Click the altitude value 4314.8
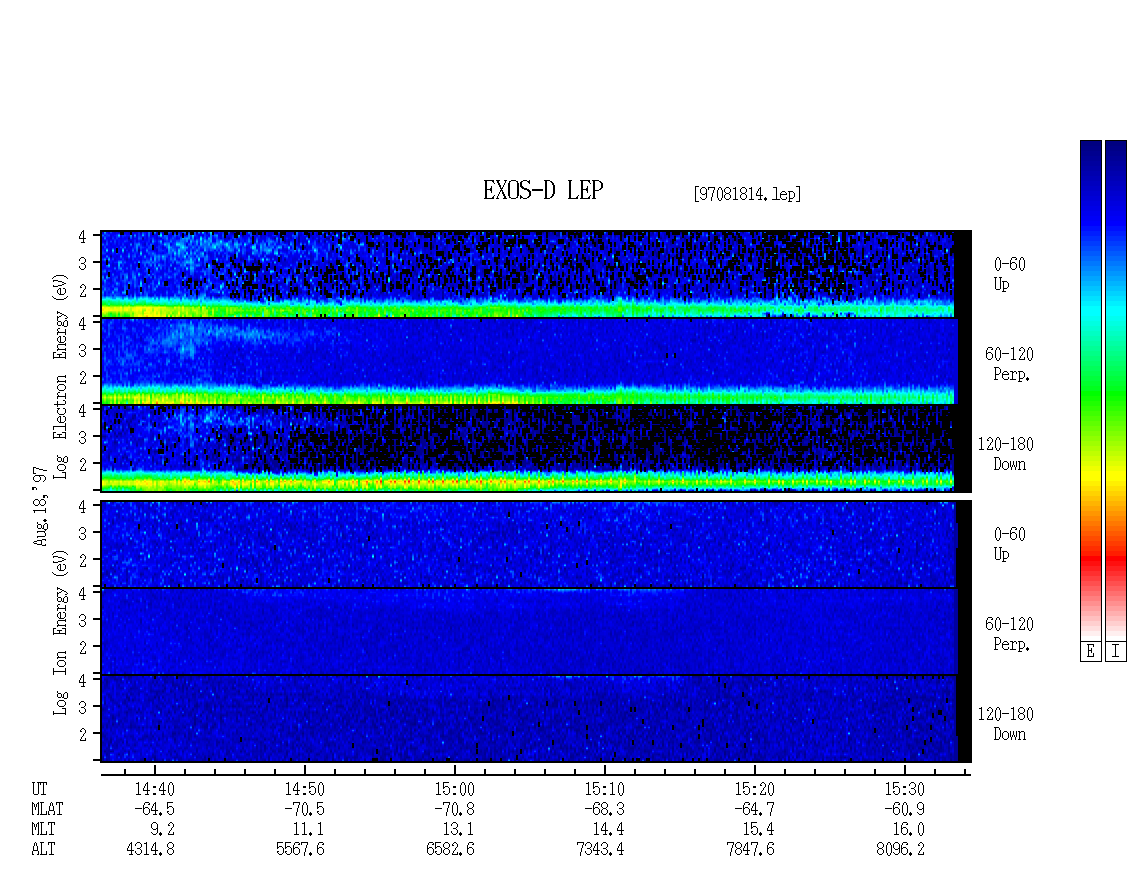Viewport: 1130px width, 875px height. click(x=151, y=850)
